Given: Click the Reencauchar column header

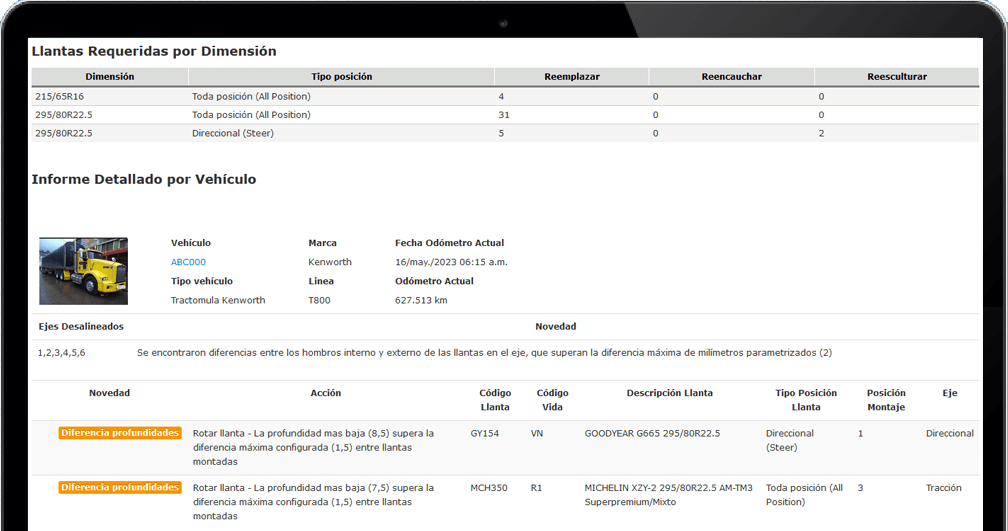Looking at the screenshot, I should pyautogui.click(x=731, y=77).
